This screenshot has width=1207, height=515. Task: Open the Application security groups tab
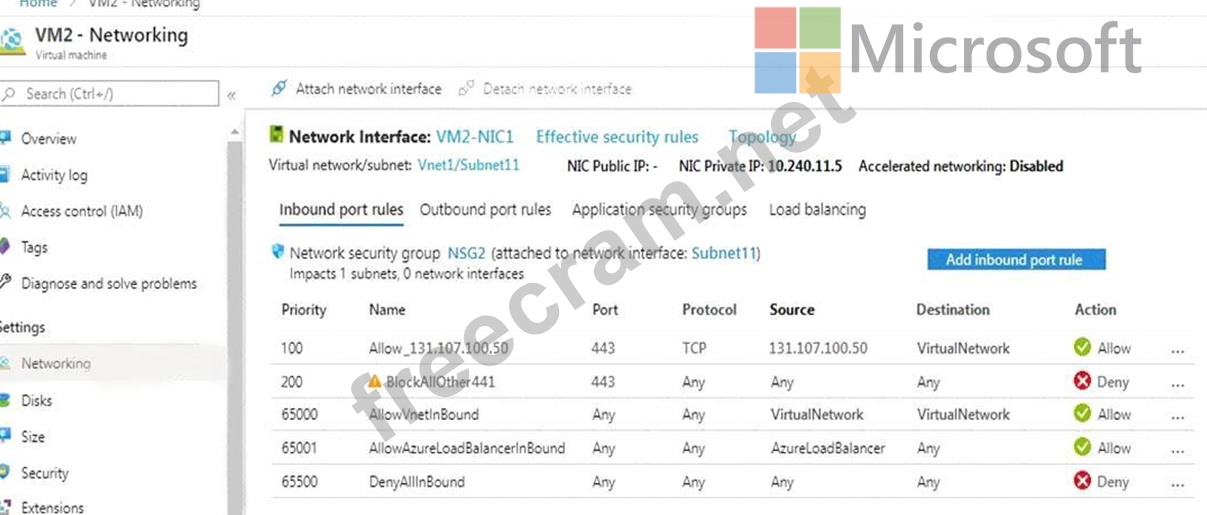coord(659,210)
